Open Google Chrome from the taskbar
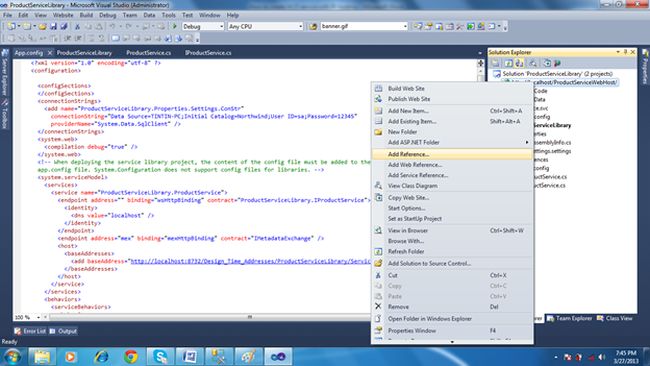650x366 pixels. tap(131, 356)
